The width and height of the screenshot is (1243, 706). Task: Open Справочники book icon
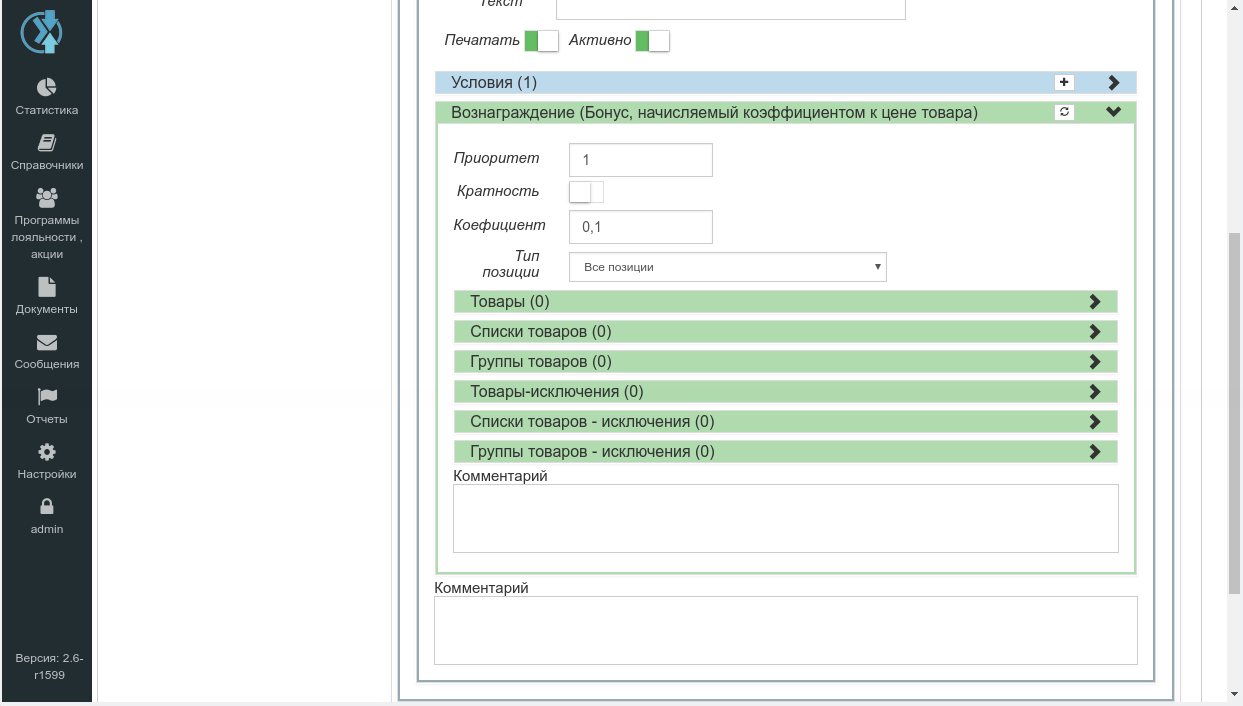[x=47, y=142]
